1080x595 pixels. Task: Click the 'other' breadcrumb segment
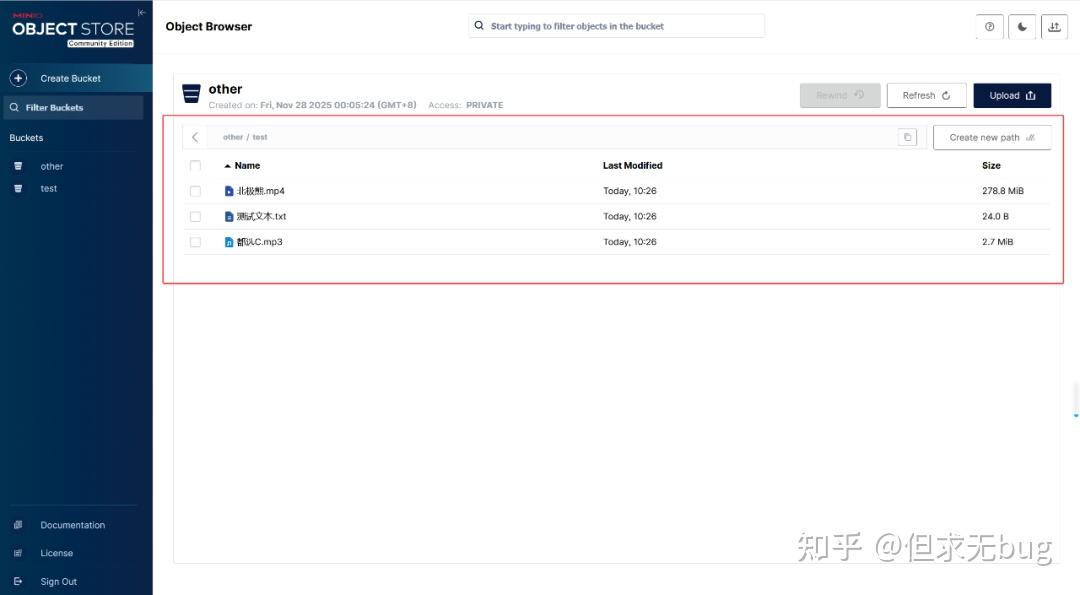click(x=233, y=137)
